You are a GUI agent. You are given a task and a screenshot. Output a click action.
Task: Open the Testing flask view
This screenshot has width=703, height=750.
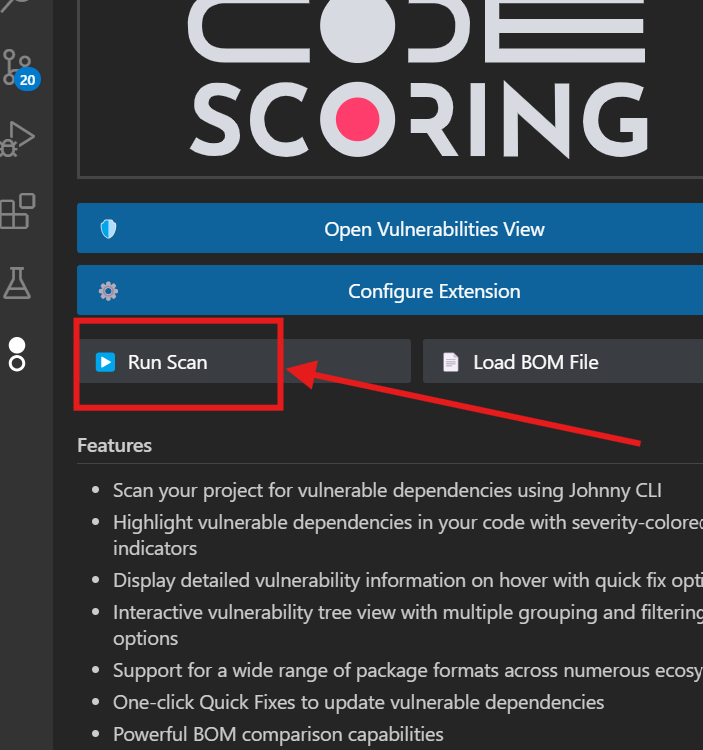(x=17, y=283)
